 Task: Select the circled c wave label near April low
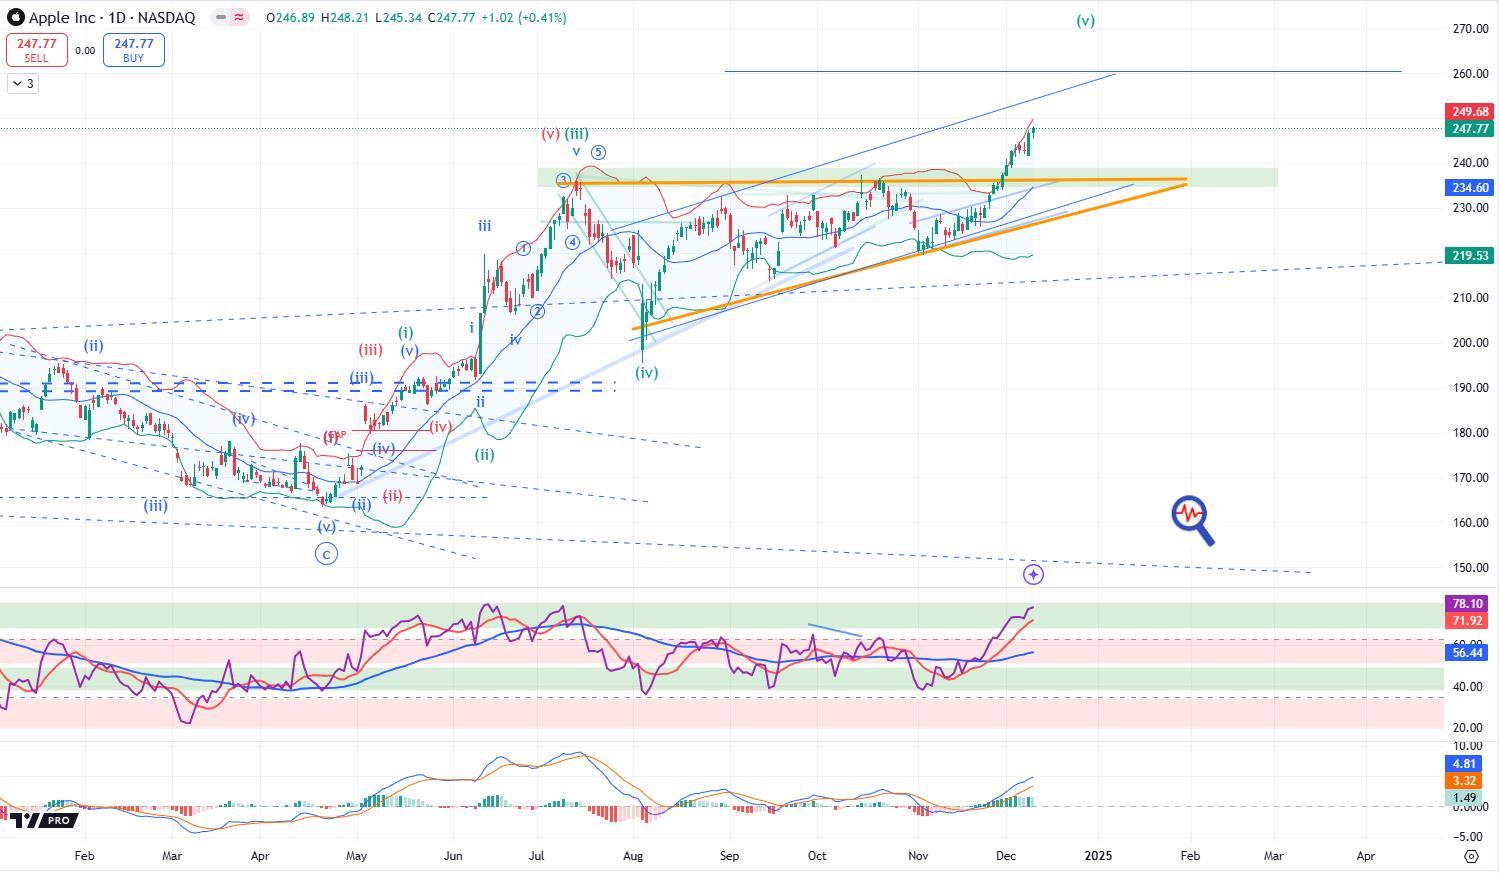[326, 553]
